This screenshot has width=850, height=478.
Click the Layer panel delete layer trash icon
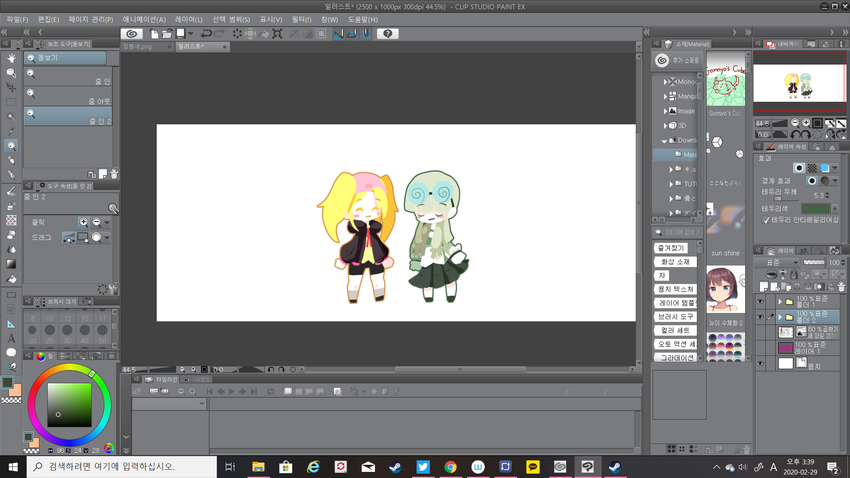tap(841, 287)
